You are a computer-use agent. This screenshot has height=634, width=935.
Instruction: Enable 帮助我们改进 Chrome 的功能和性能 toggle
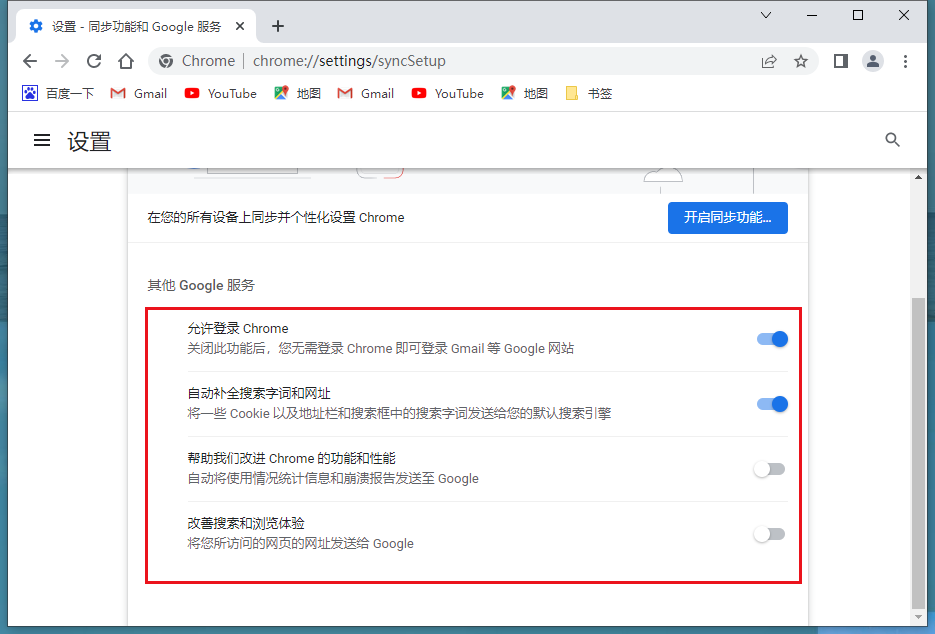pyautogui.click(x=769, y=469)
